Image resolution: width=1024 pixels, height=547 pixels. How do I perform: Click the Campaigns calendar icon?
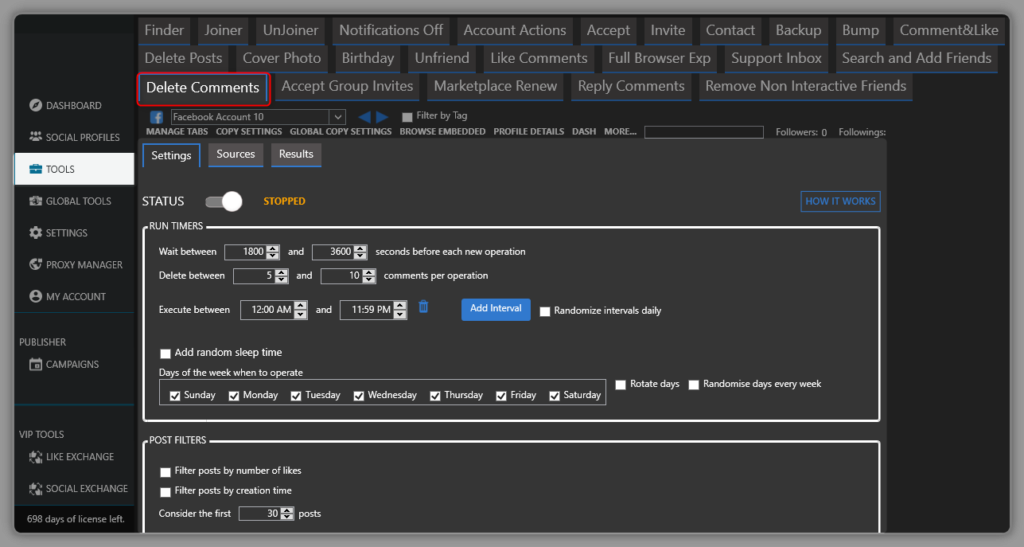coord(35,364)
